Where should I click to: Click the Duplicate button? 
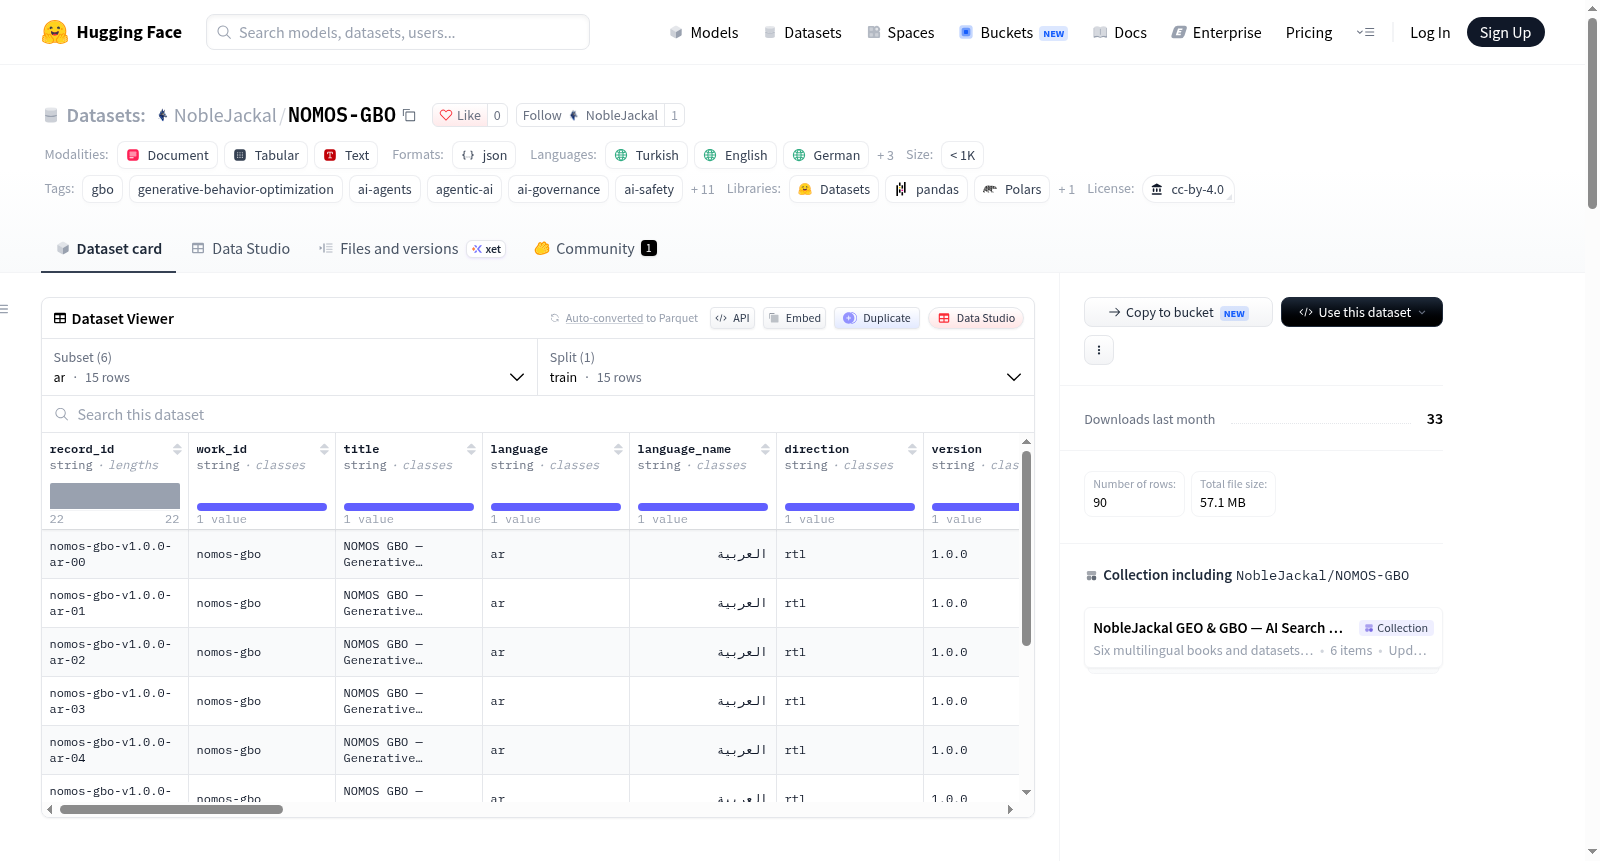(877, 318)
